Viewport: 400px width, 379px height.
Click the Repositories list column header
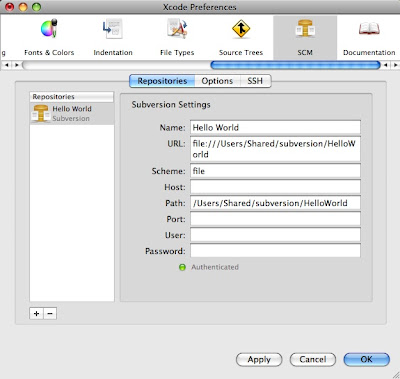point(72,97)
